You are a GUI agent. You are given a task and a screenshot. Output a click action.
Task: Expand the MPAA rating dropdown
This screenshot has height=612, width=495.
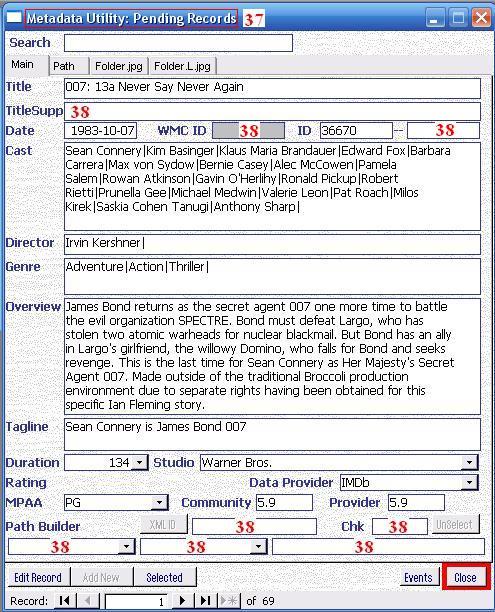(x=159, y=503)
